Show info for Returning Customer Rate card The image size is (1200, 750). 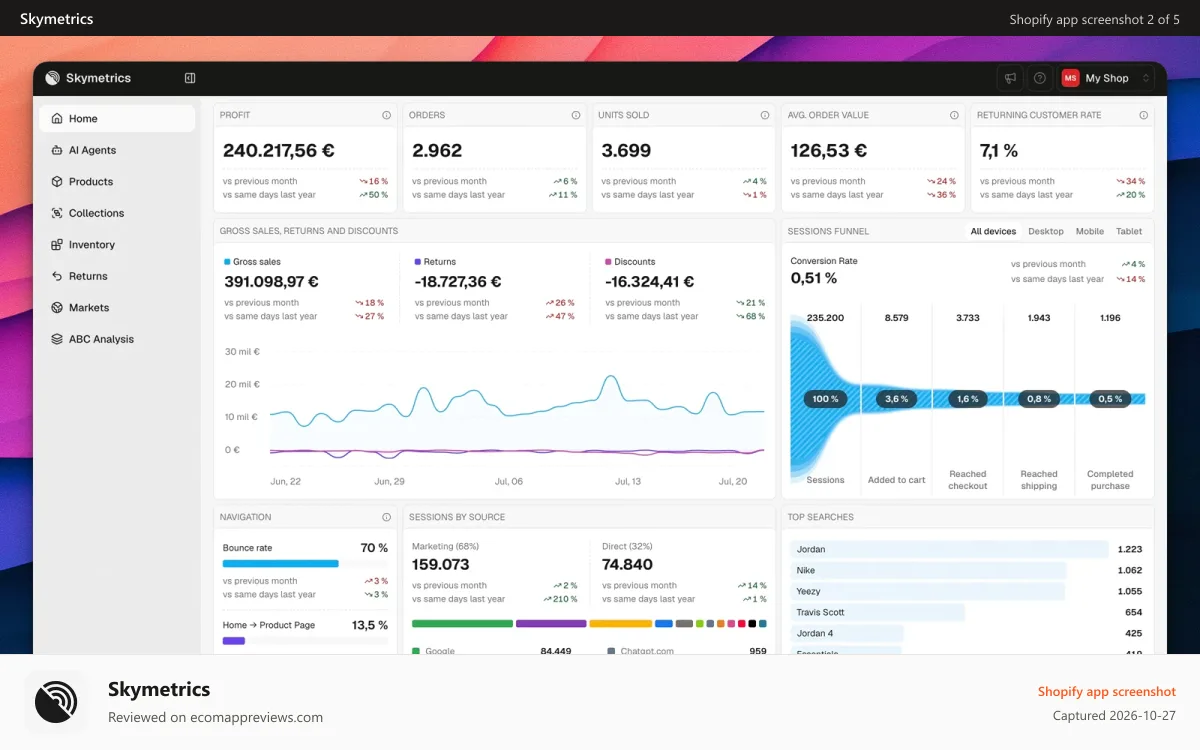tap(1143, 115)
